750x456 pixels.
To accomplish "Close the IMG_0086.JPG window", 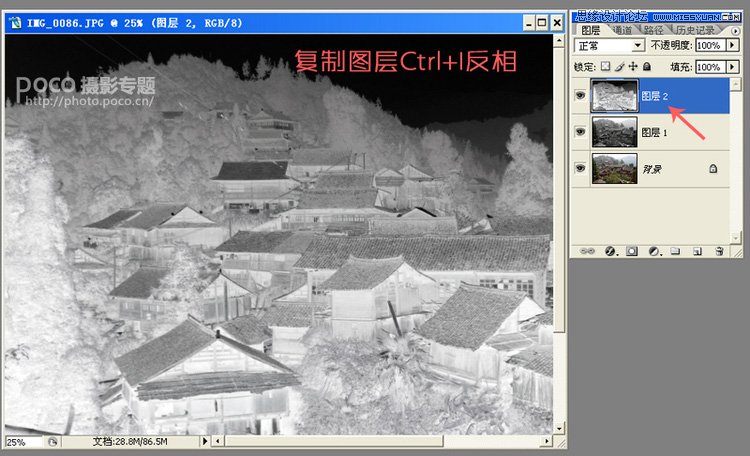I will tap(557, 23).
